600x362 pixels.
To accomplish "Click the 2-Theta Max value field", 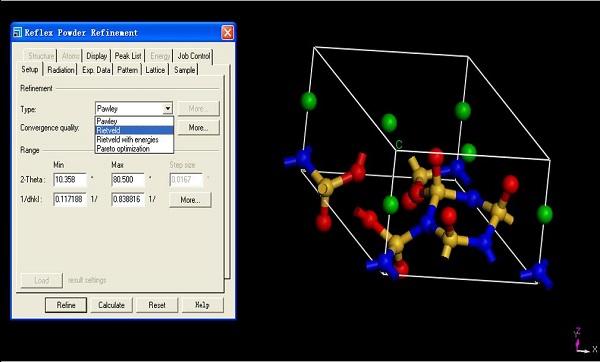I will pyautogui.click(x=128, y=179).
